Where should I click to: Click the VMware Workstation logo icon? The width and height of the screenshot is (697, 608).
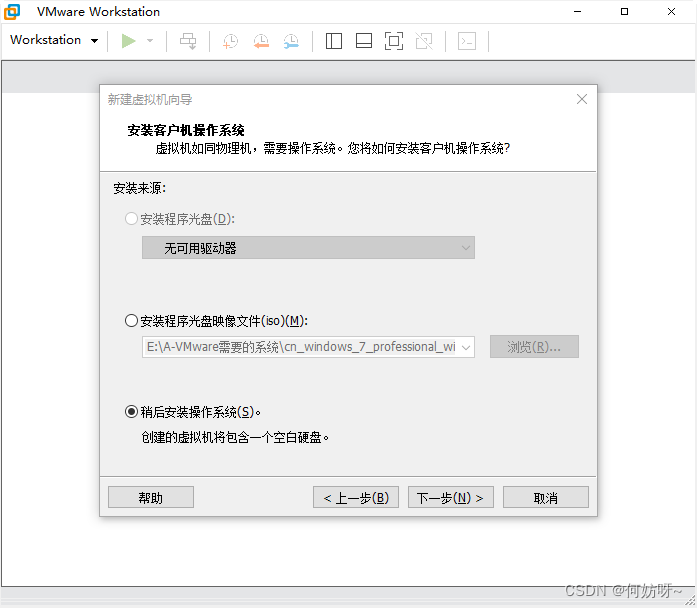[12, 12]
